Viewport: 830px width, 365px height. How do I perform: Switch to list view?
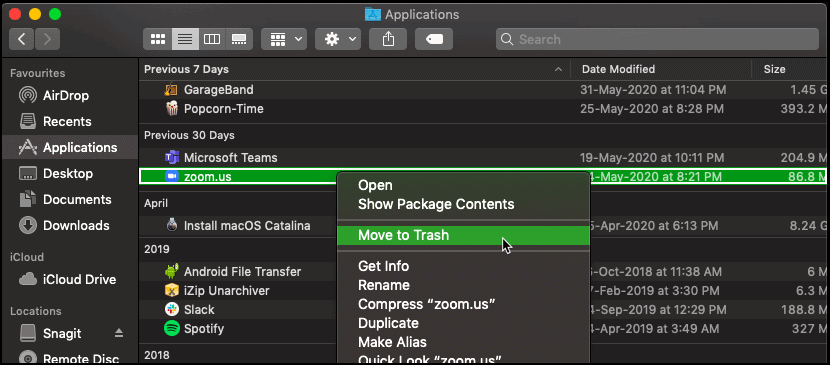[x=185, y=39]
